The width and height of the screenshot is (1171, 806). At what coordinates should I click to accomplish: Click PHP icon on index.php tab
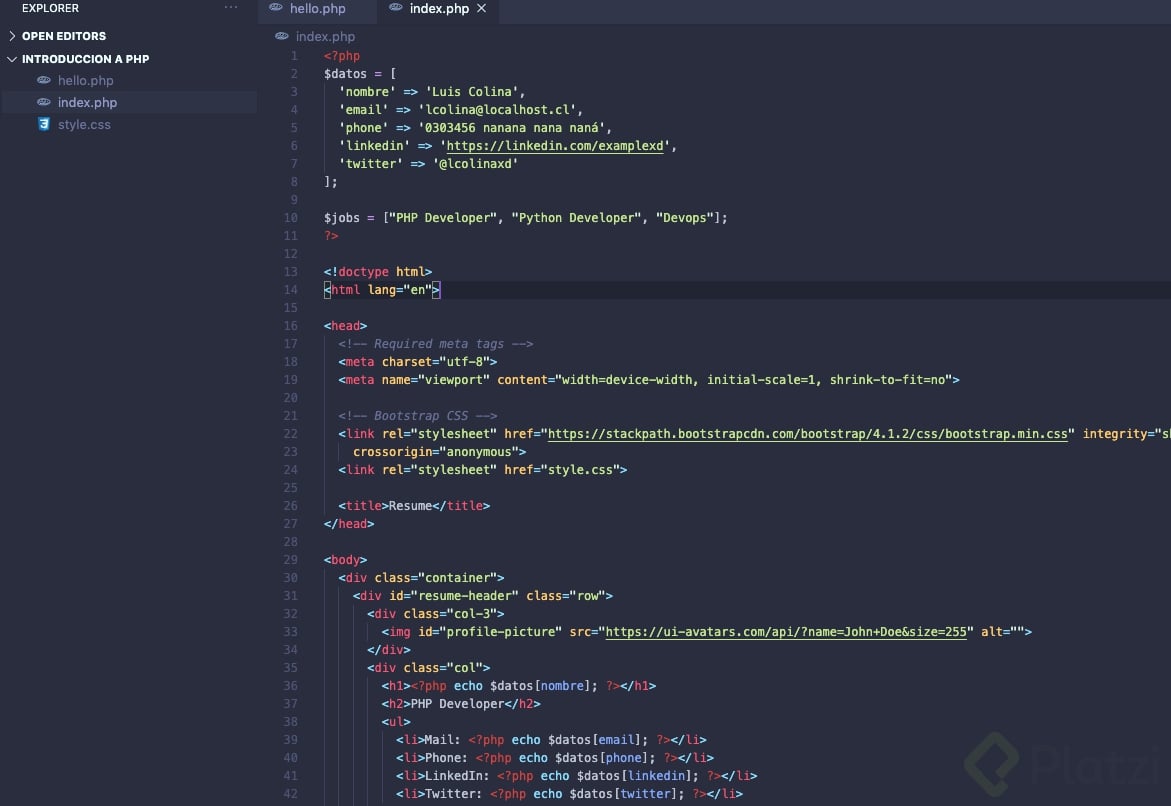click(x=396, y=7)
